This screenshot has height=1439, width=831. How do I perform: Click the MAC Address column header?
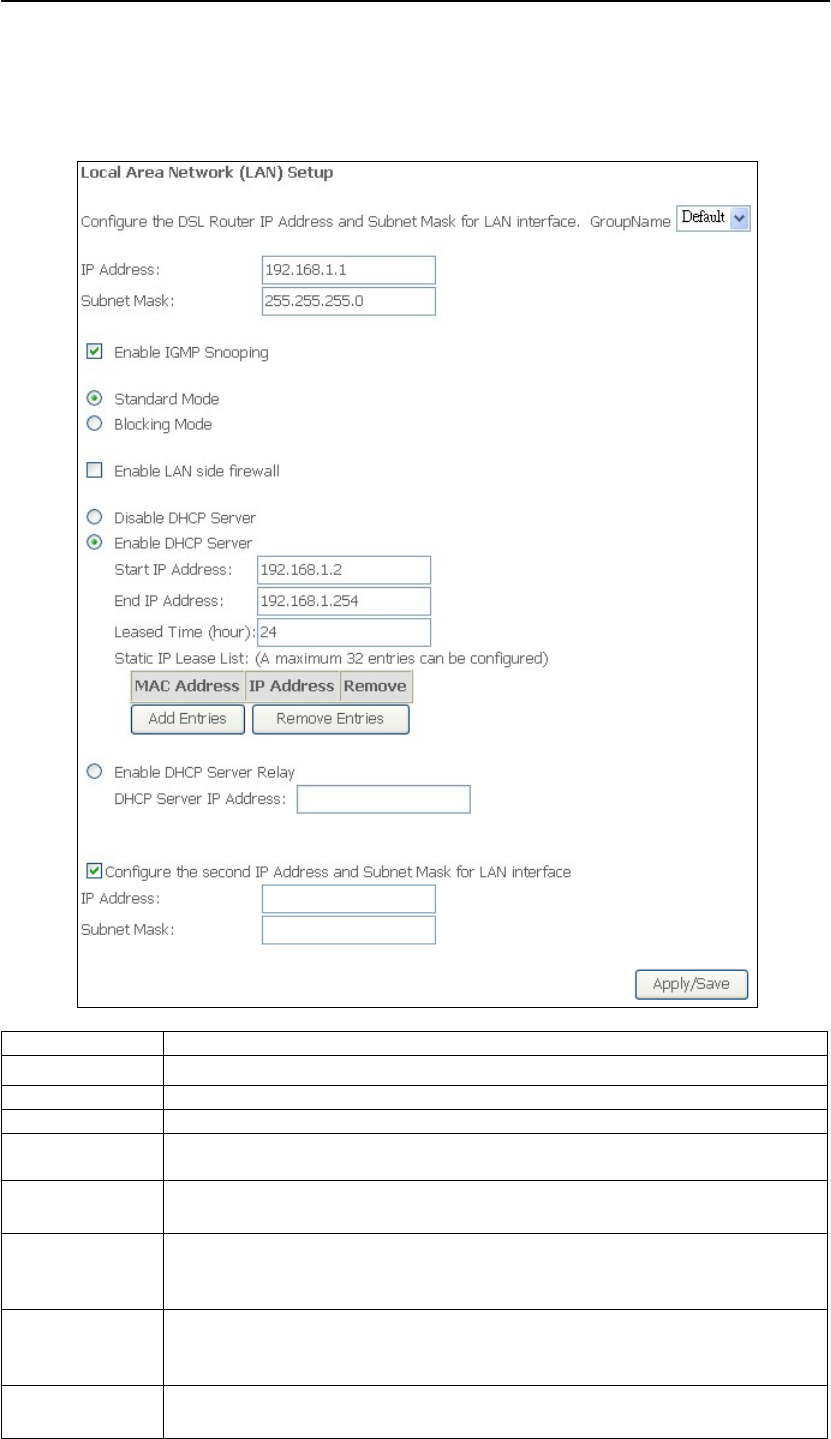[x=188, y=686]
